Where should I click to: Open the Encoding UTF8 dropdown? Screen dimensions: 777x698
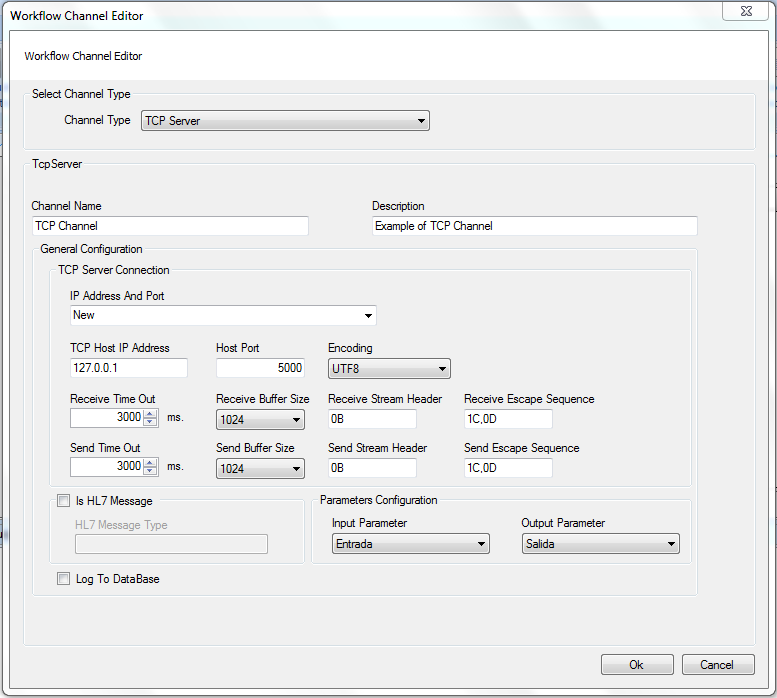click(x=389, y=369)
